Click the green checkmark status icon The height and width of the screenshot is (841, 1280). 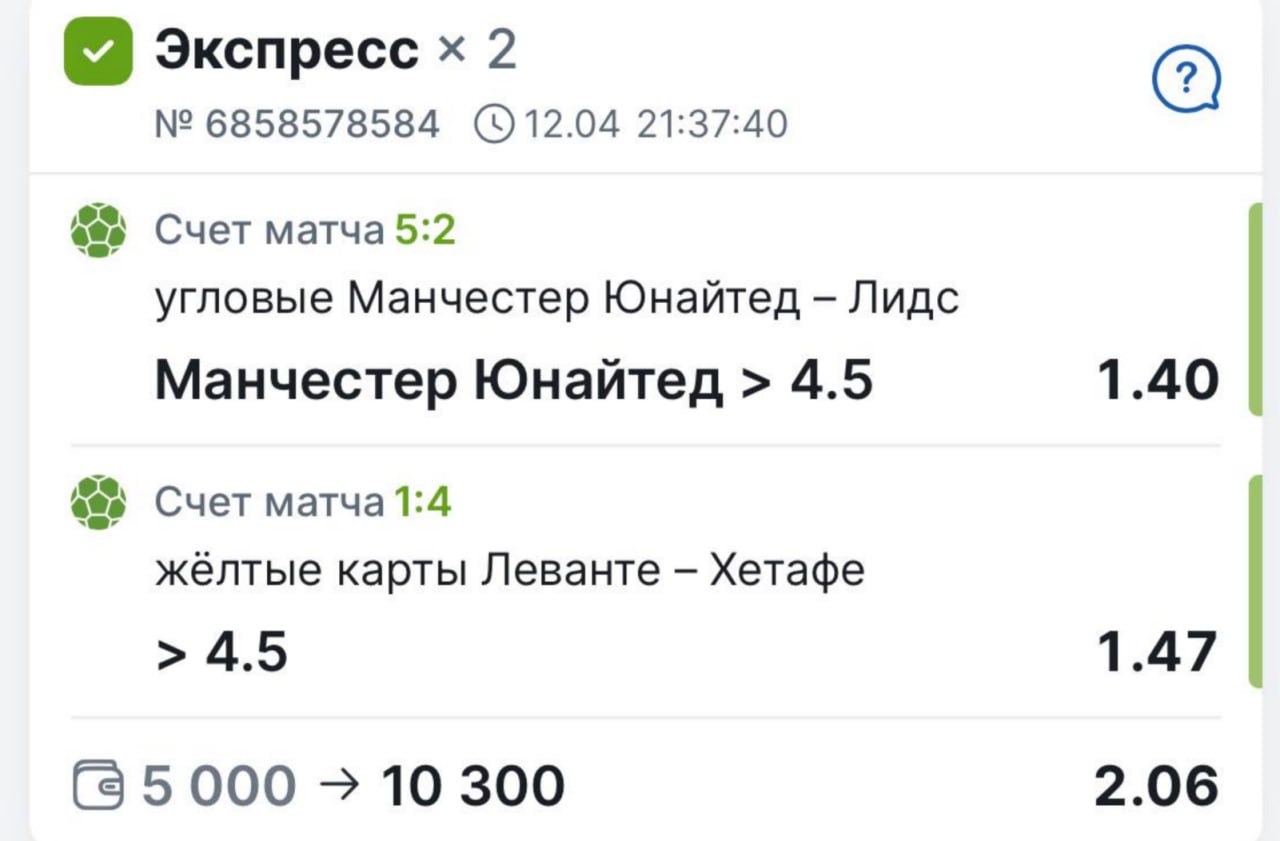pos(98,51)
